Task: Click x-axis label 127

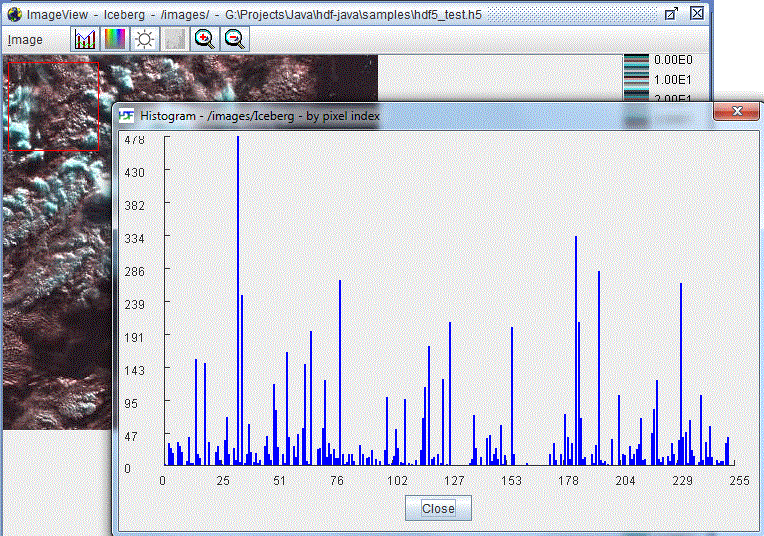Action: (454, 481)
